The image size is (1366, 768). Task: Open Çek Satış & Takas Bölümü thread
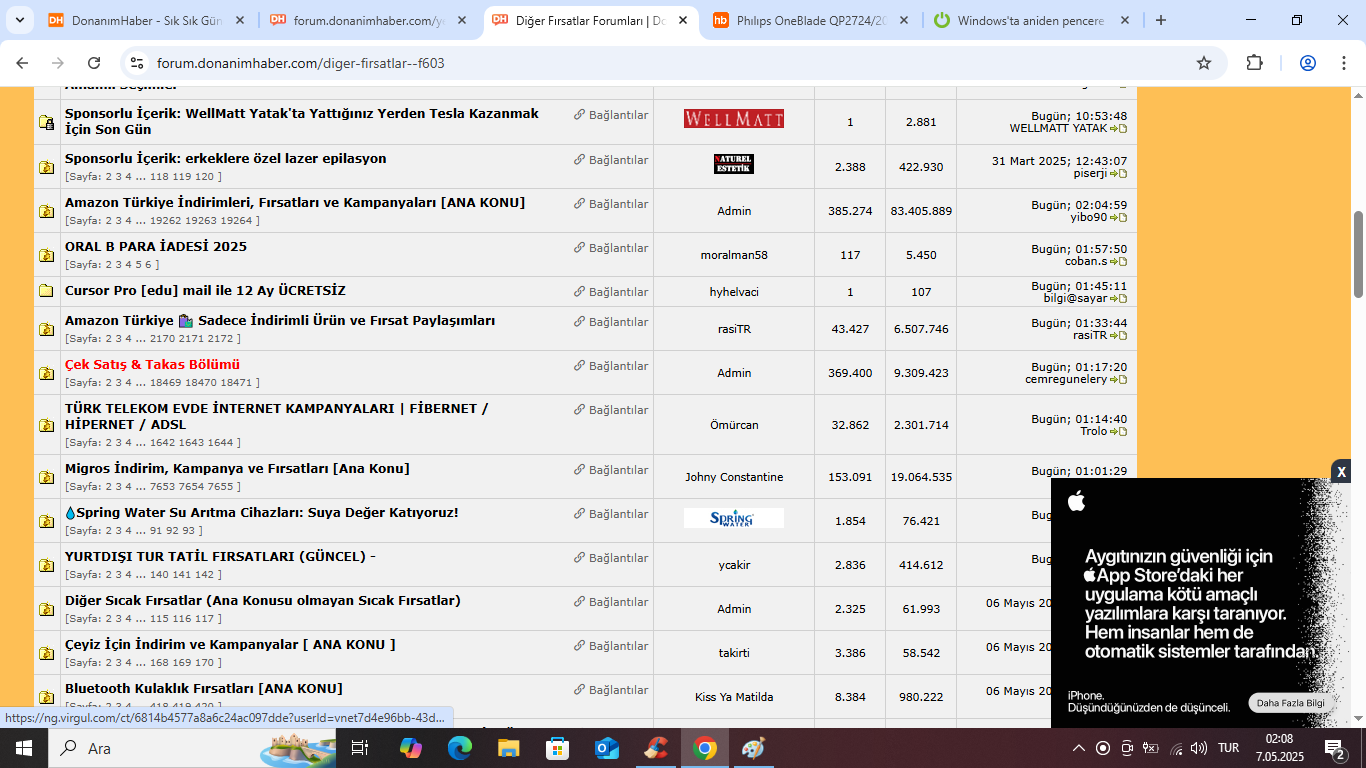pyautogui.click(x=152, y=364)
